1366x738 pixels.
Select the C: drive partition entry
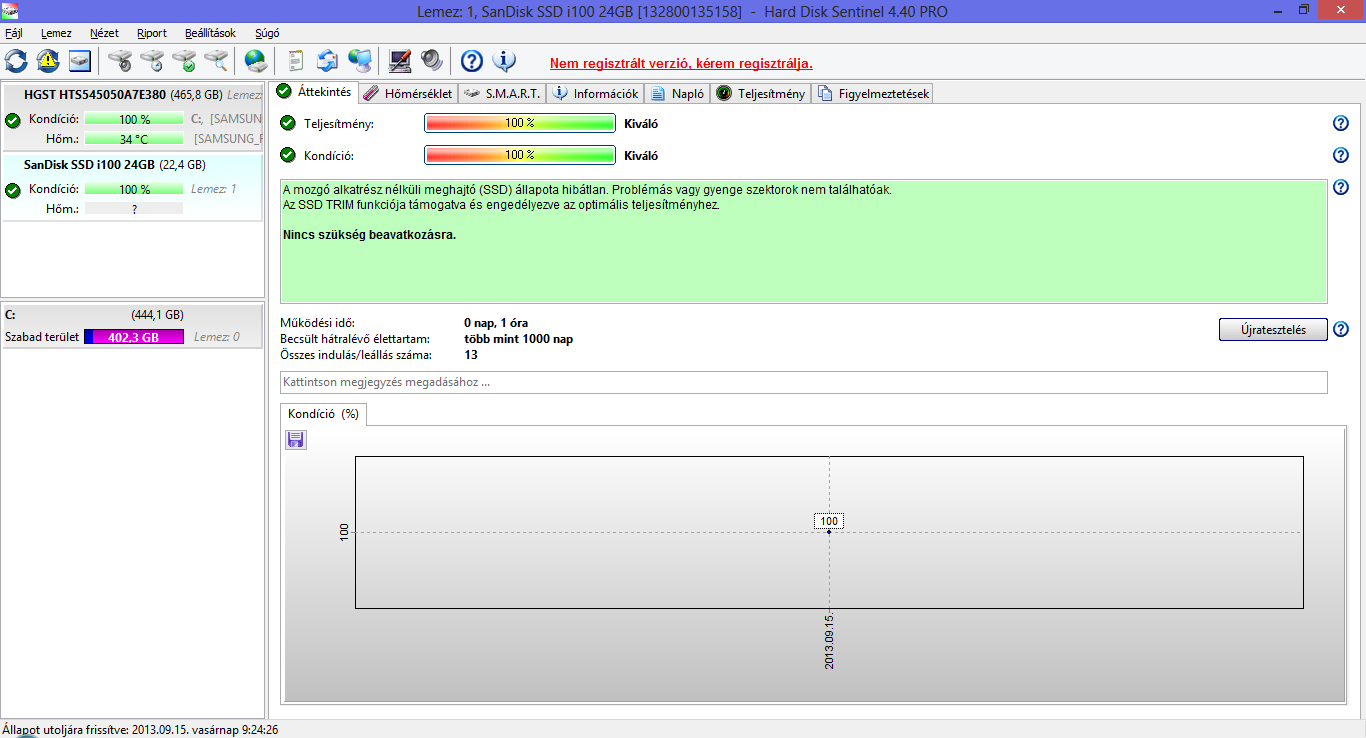tap(133, 326)
